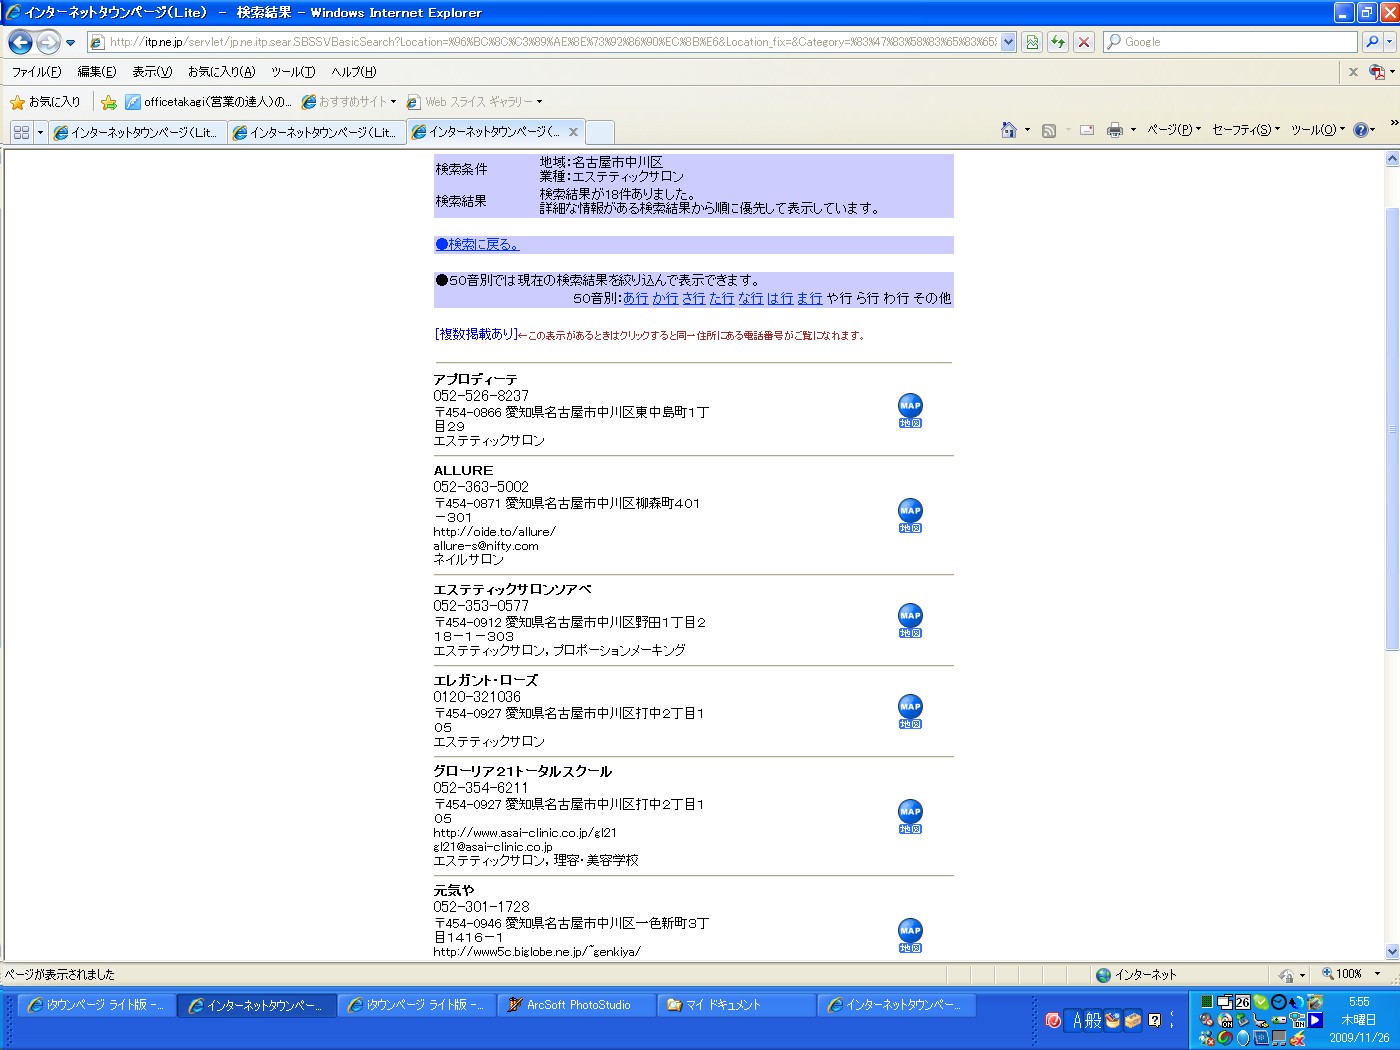
Task: Filter results by あ行 link
Action: coord(636,298)
